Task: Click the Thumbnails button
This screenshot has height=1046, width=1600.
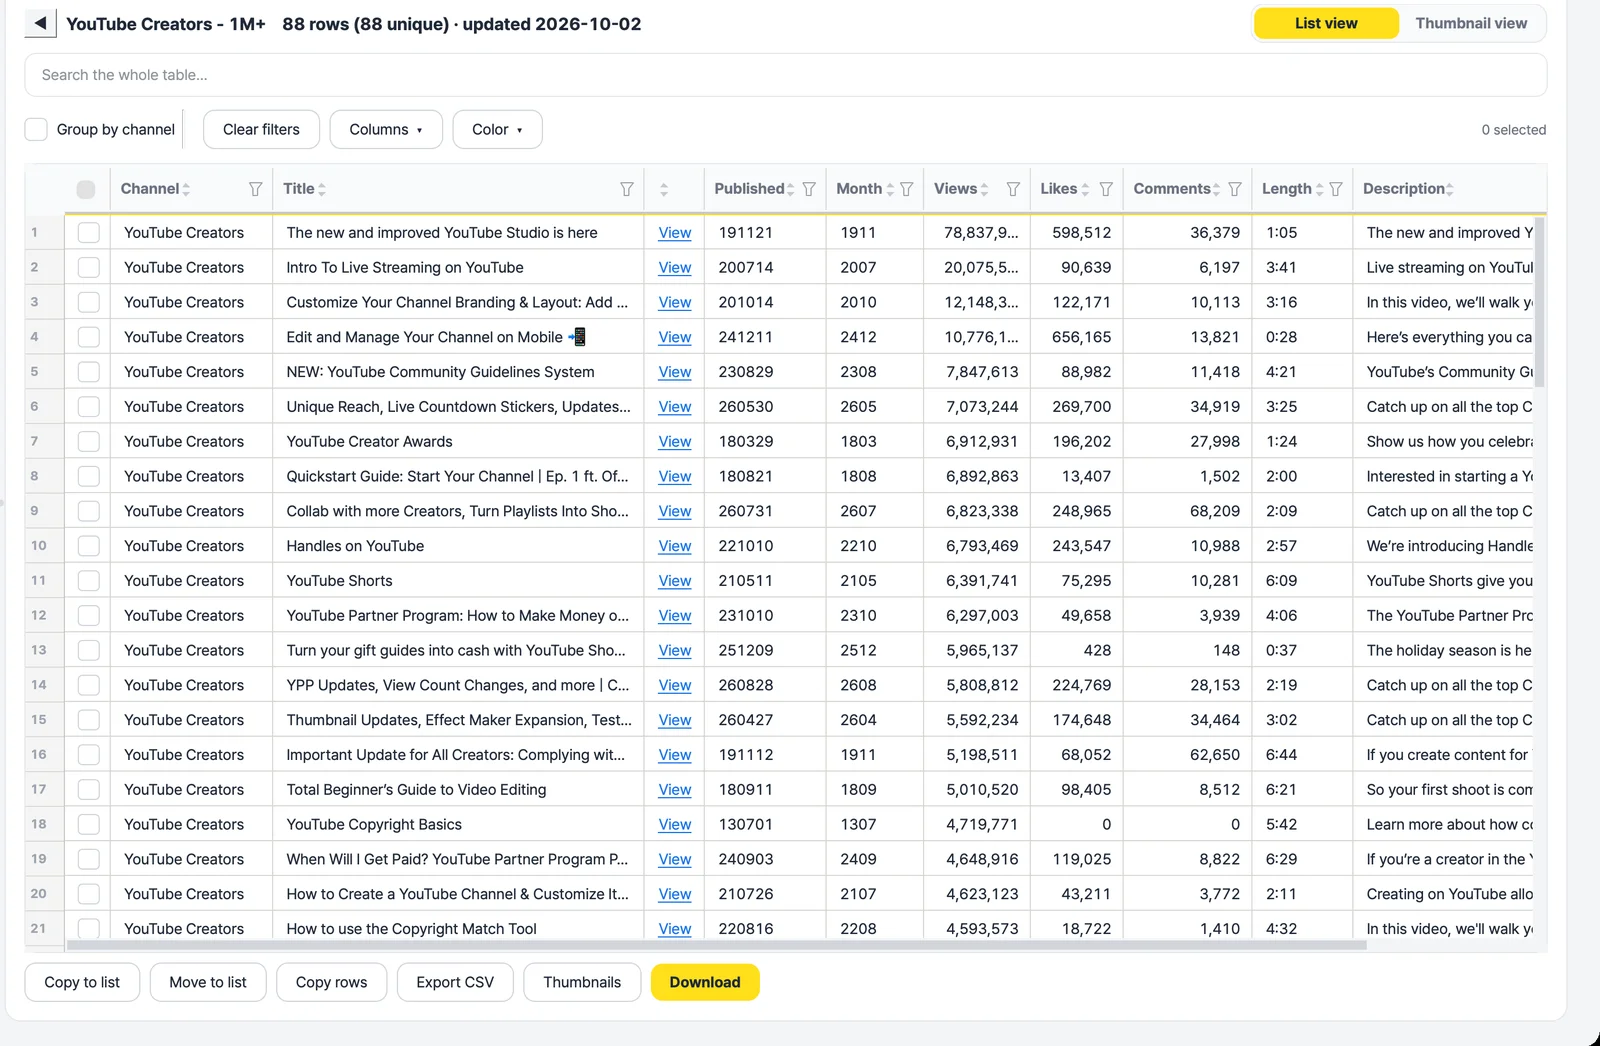Action: pyautogui.click(x=582, y=982)
